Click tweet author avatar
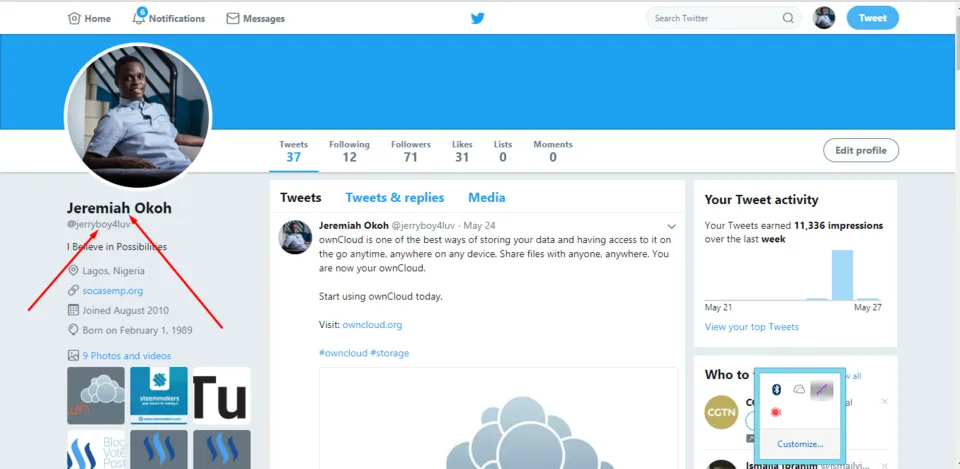The width and height of the screenshot is (960, 469). tap(296, 237)
